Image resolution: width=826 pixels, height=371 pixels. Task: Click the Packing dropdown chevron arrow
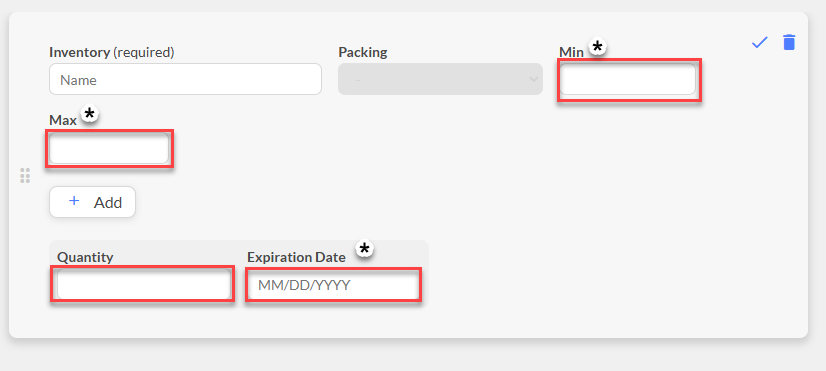(533, 80)
